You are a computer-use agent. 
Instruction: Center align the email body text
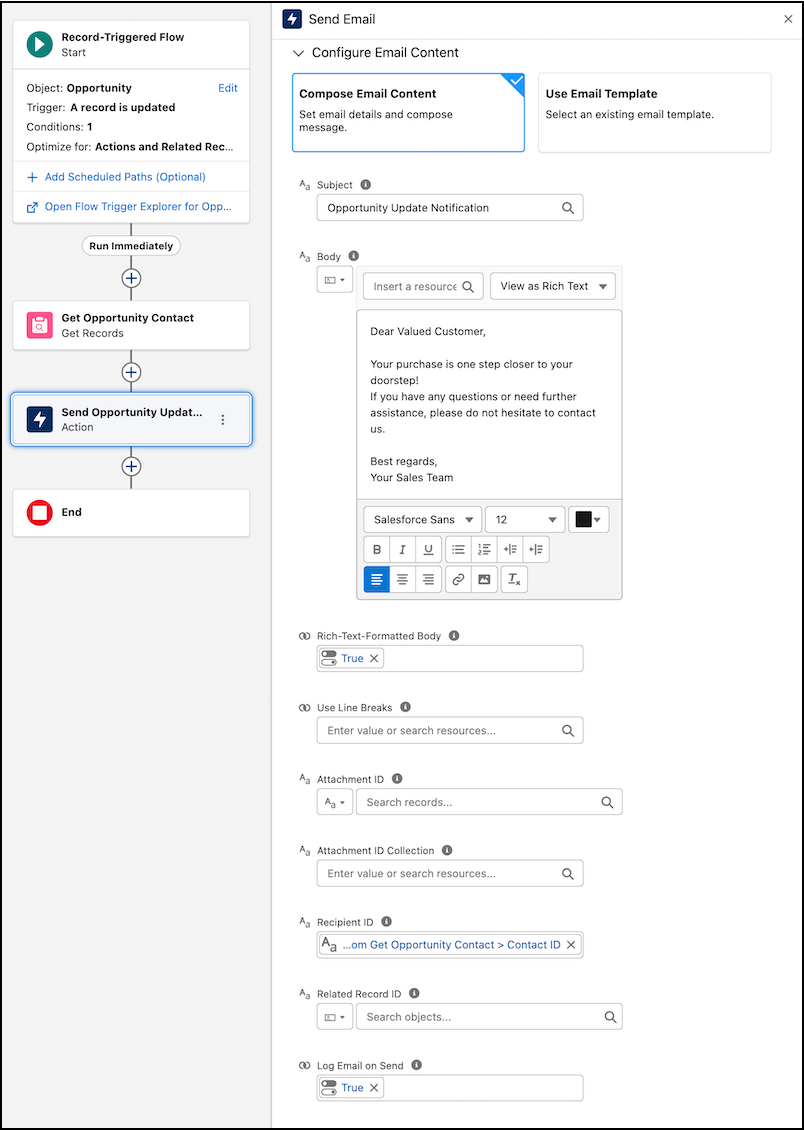tap(403, 579)
